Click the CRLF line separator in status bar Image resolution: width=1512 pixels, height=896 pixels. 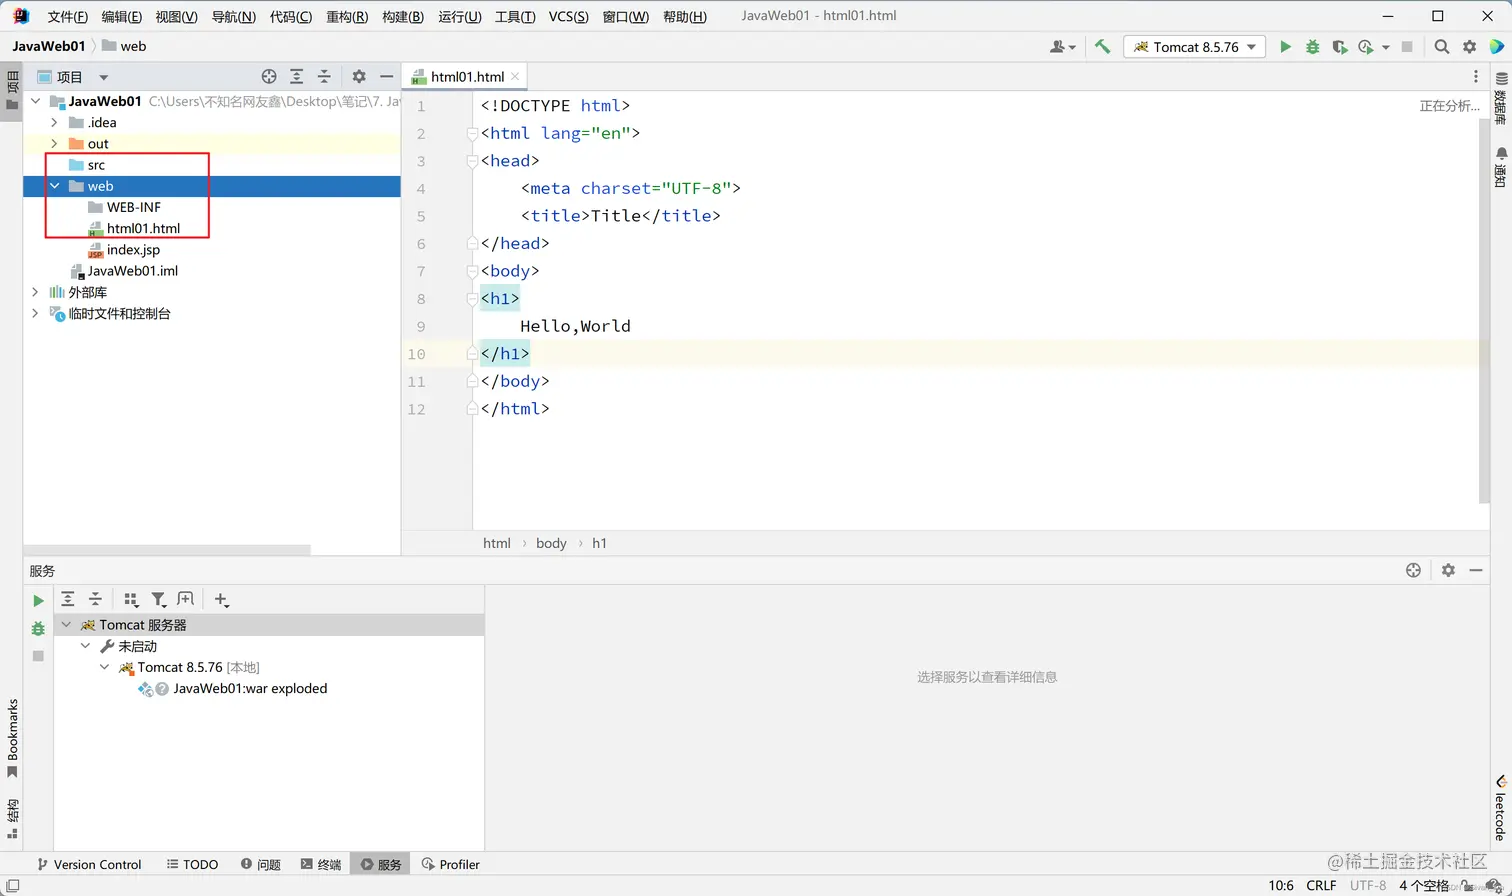1321,885
